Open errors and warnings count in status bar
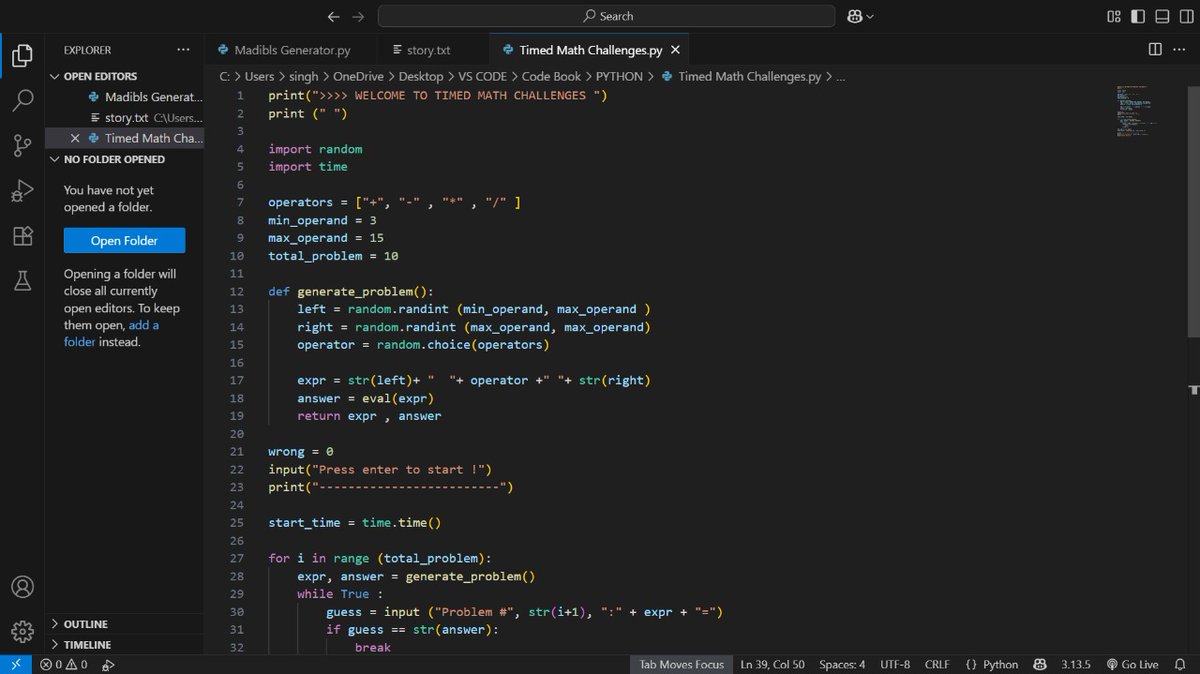Screen dimensions: 1200x674 (x=64, y=664)
